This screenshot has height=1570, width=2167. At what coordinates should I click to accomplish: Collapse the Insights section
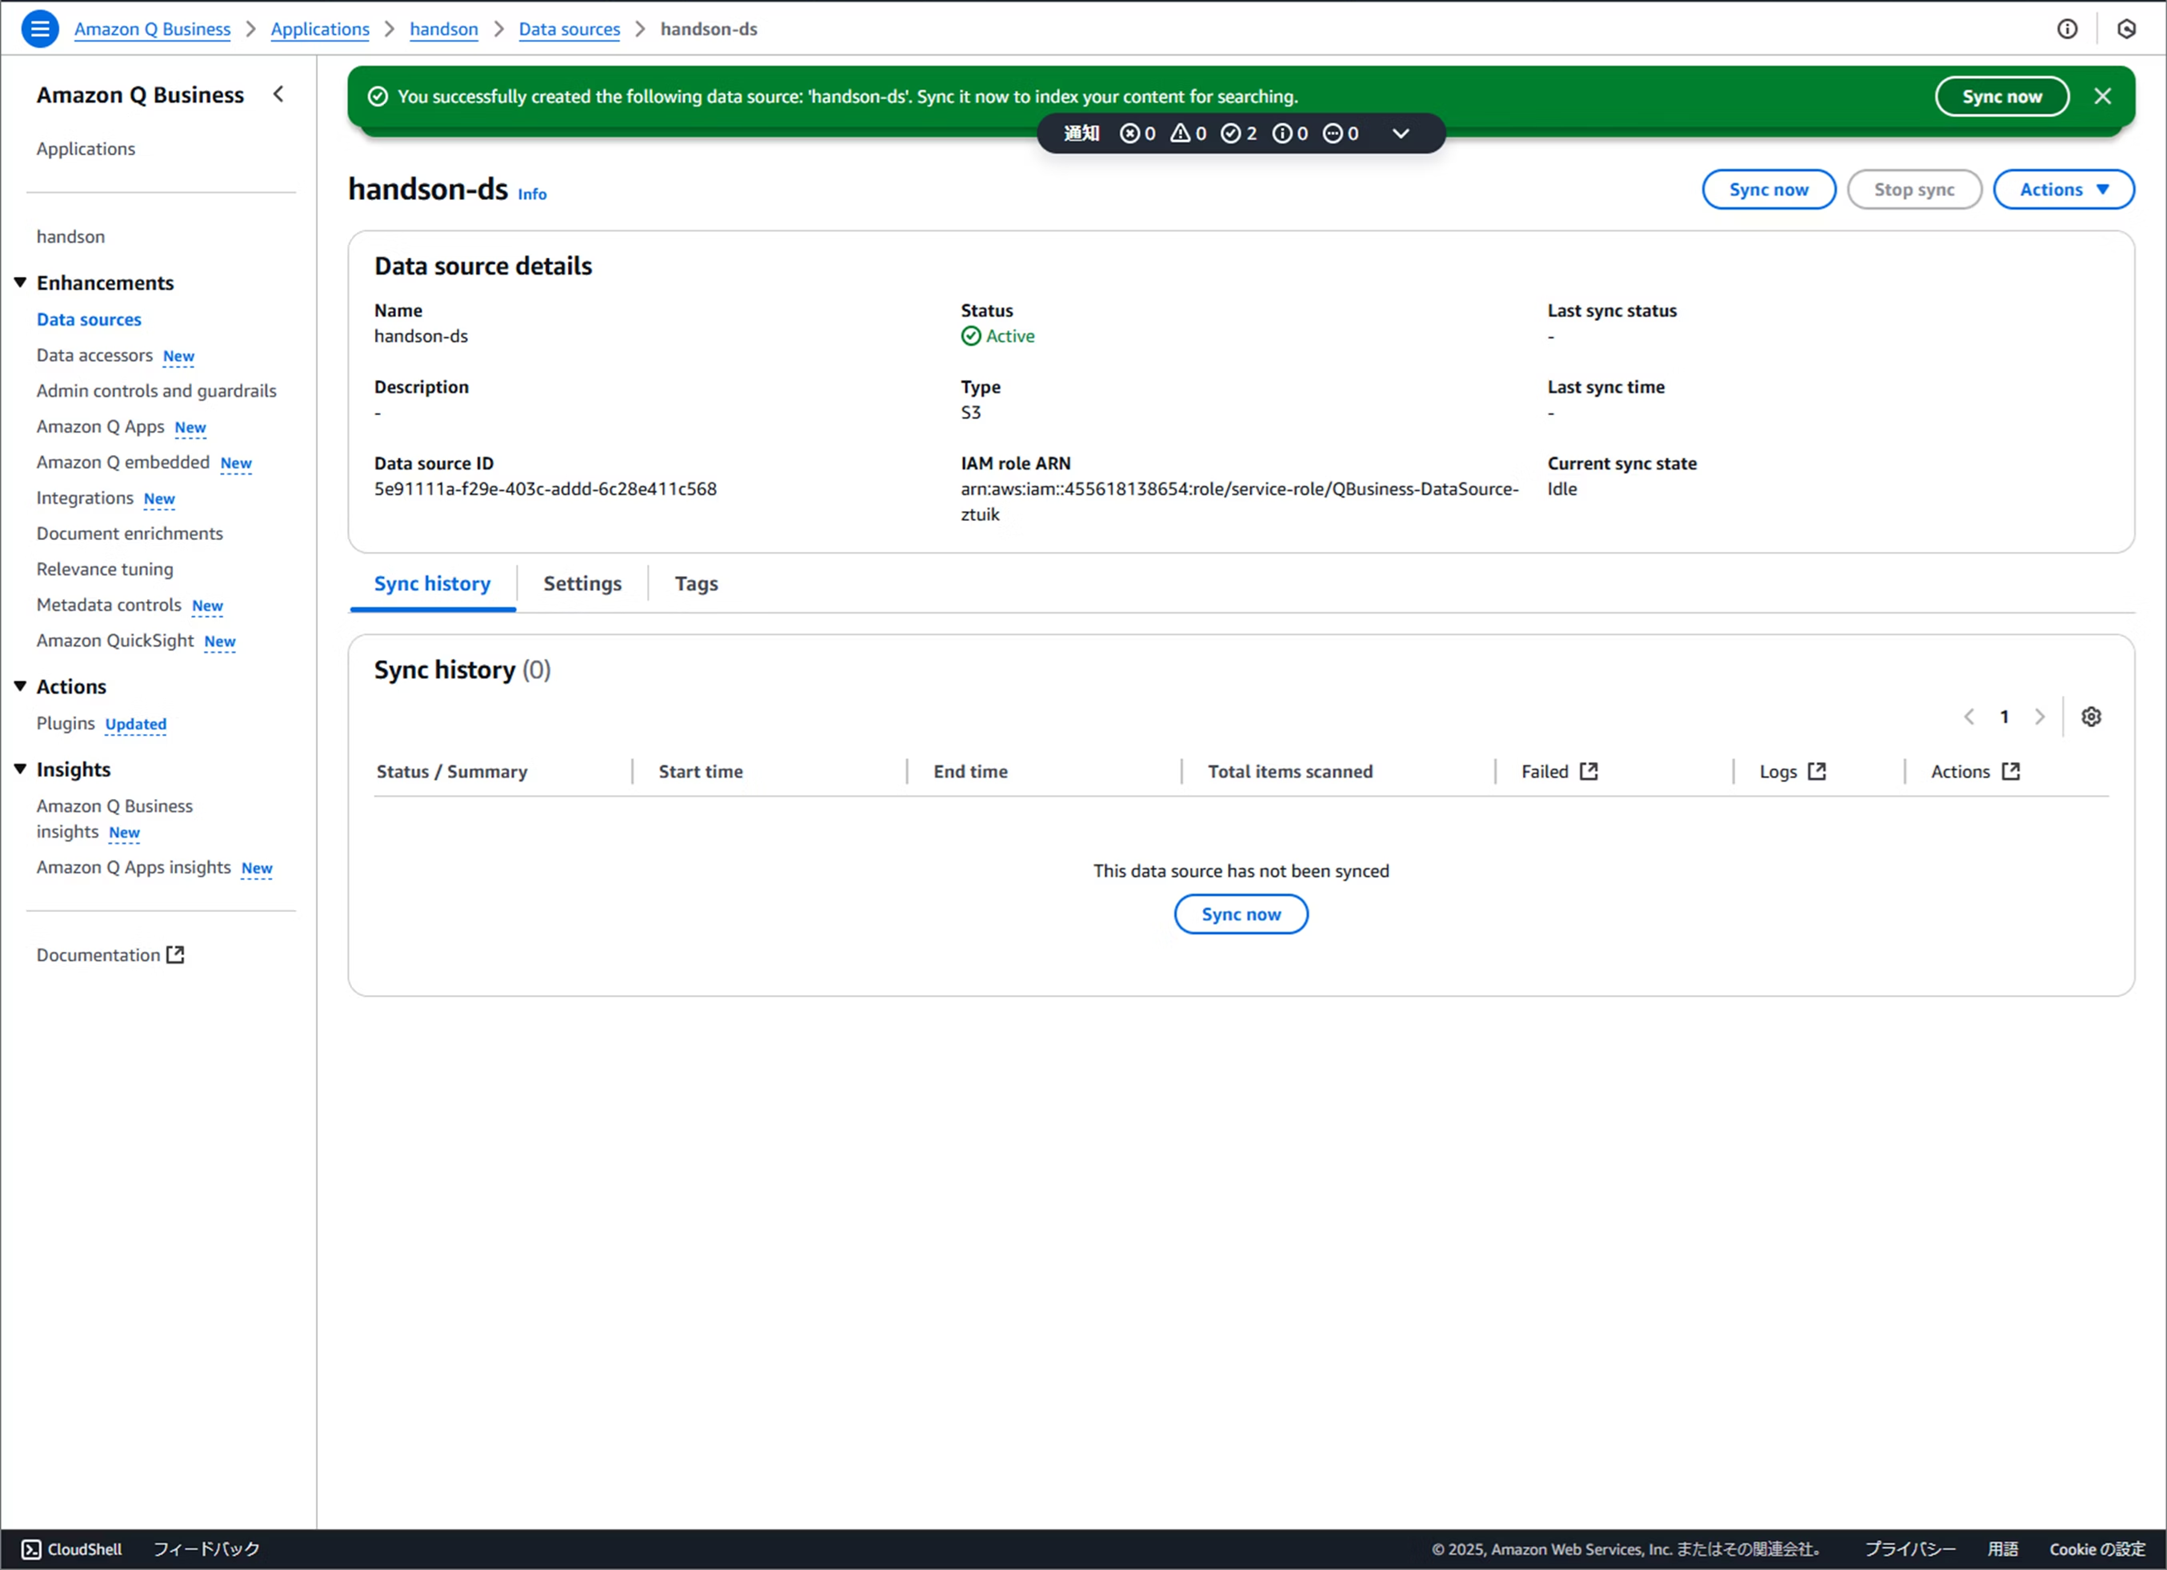20,769
